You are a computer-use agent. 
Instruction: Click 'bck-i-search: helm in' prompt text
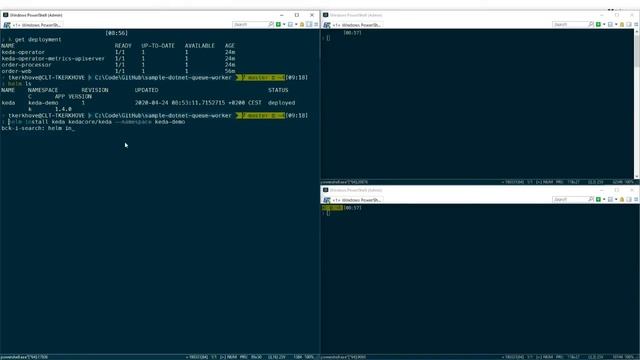coord(37,128)
